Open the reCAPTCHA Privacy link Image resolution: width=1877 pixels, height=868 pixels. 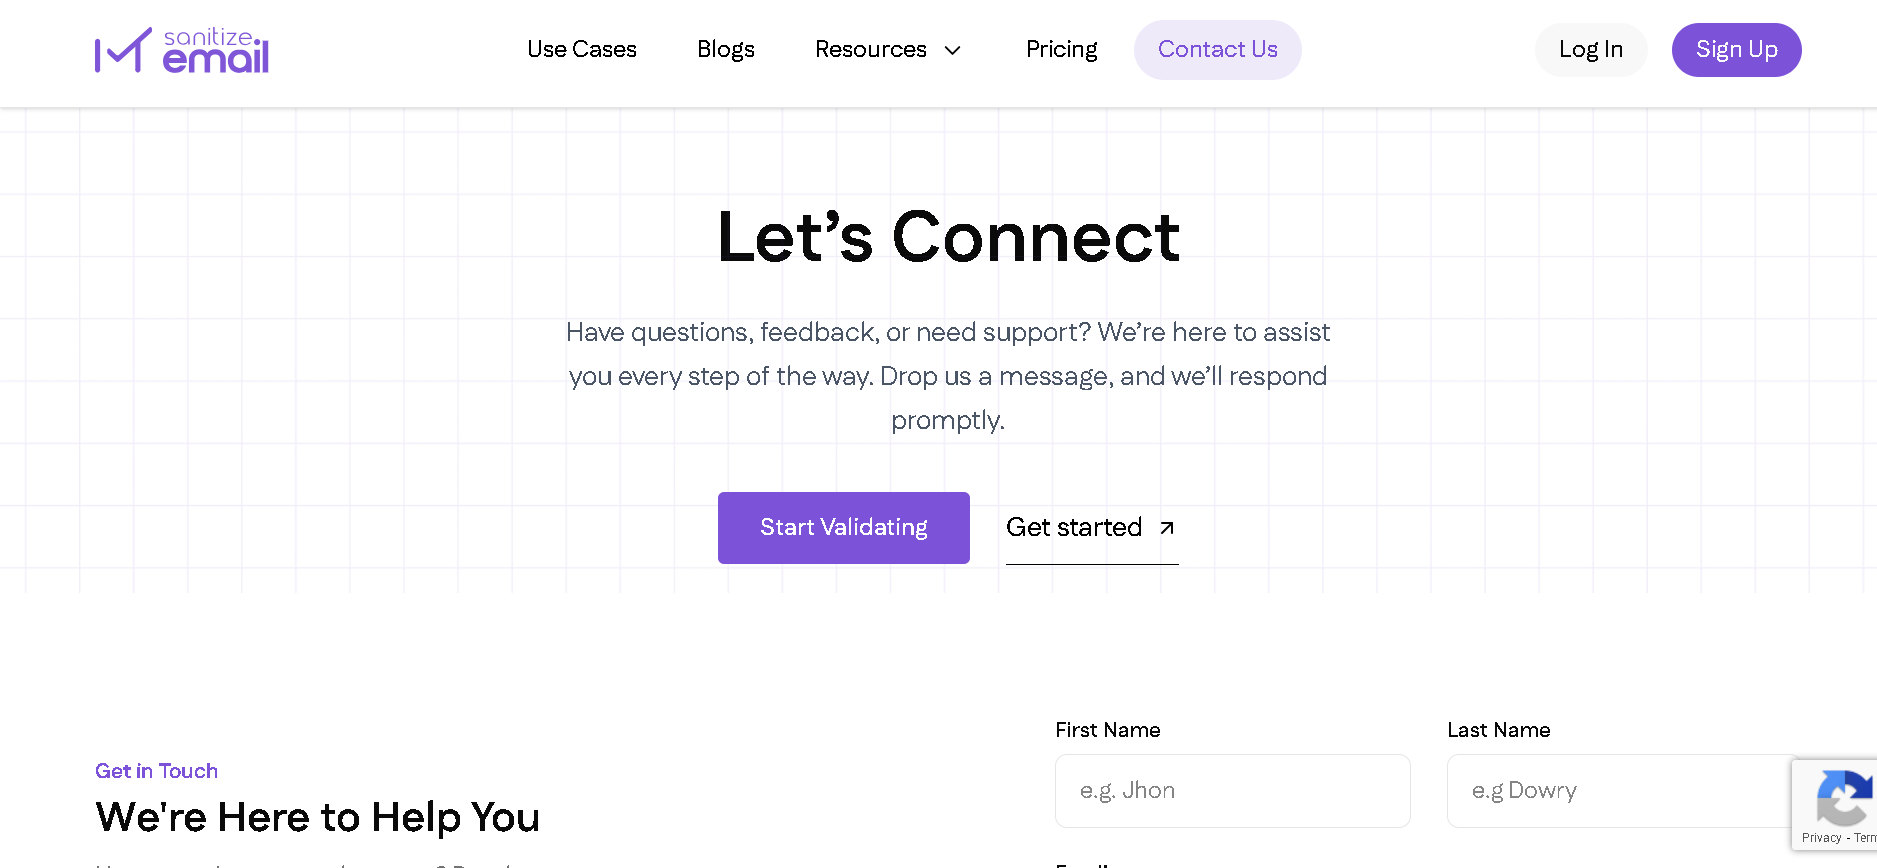(1821, 838)
